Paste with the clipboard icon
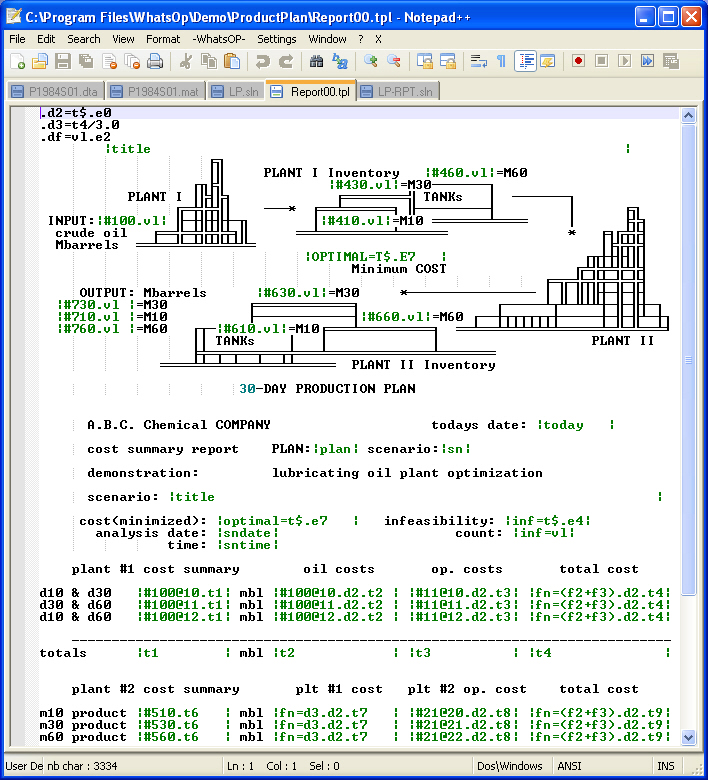Image resolution: width=708 pixels, height=780 pixels. [x=232, y=62]
